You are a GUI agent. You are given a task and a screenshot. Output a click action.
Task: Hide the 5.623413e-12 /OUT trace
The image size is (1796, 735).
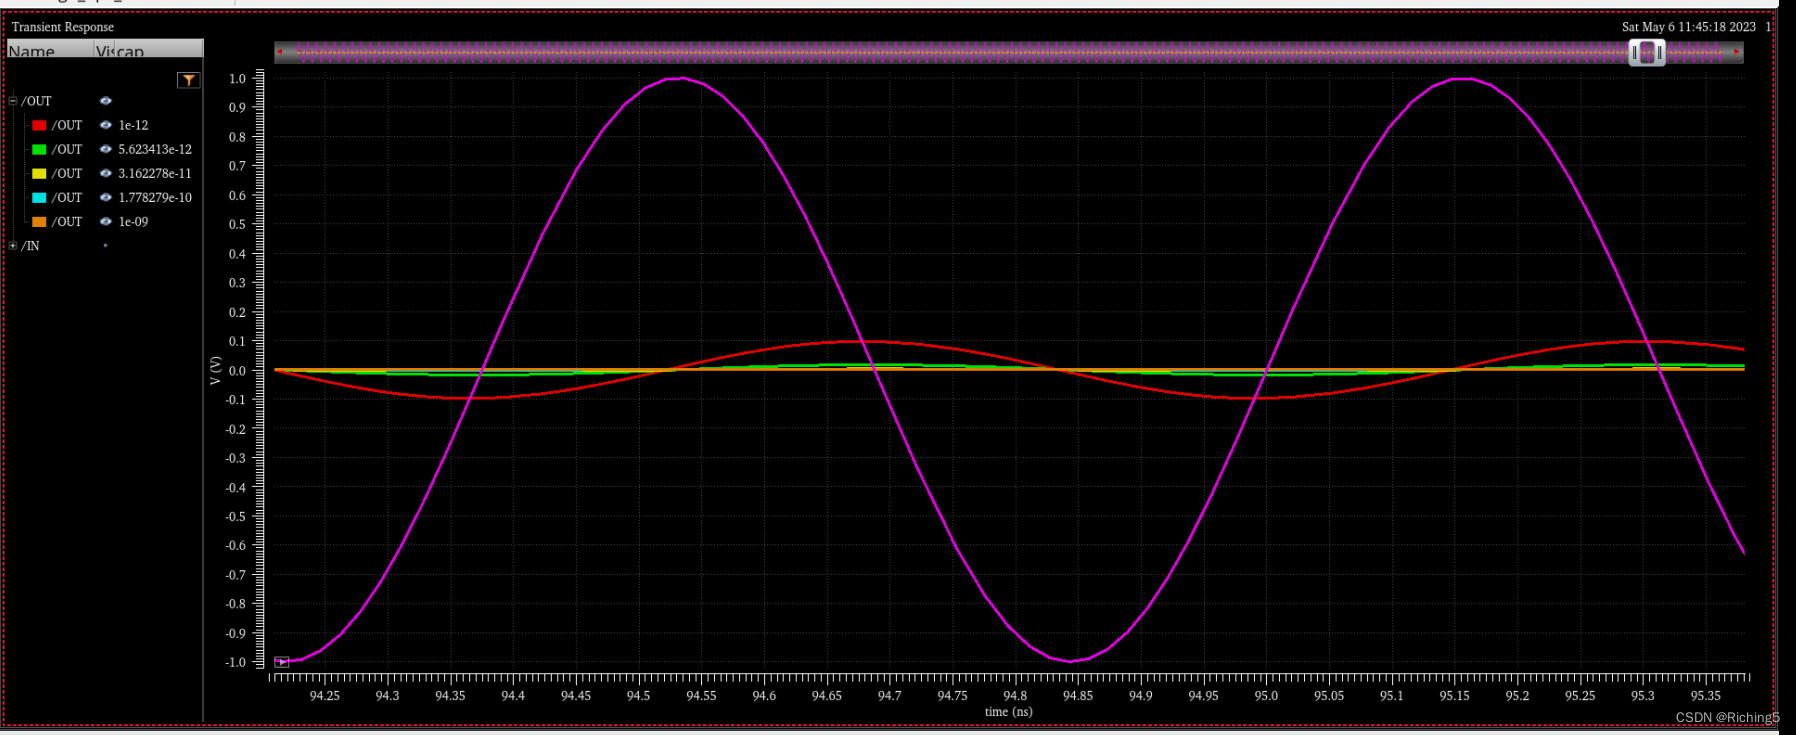click(x=105, y=149)
